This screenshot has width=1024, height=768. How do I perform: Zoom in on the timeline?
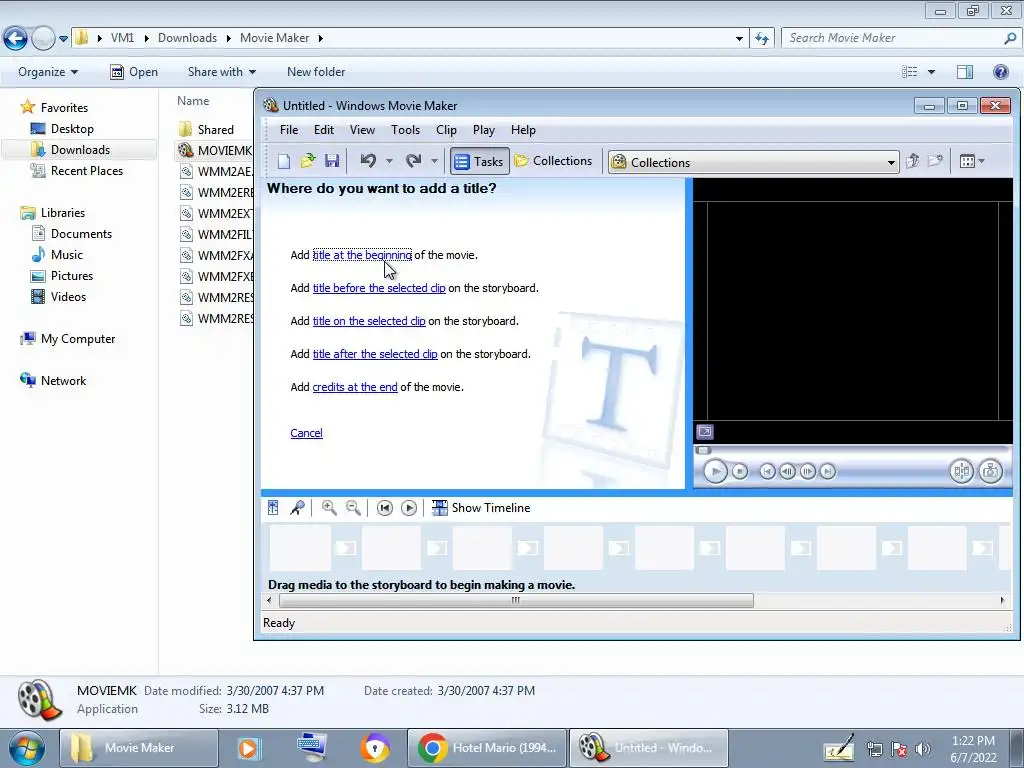pyautogui.click(x=328, y=507)
